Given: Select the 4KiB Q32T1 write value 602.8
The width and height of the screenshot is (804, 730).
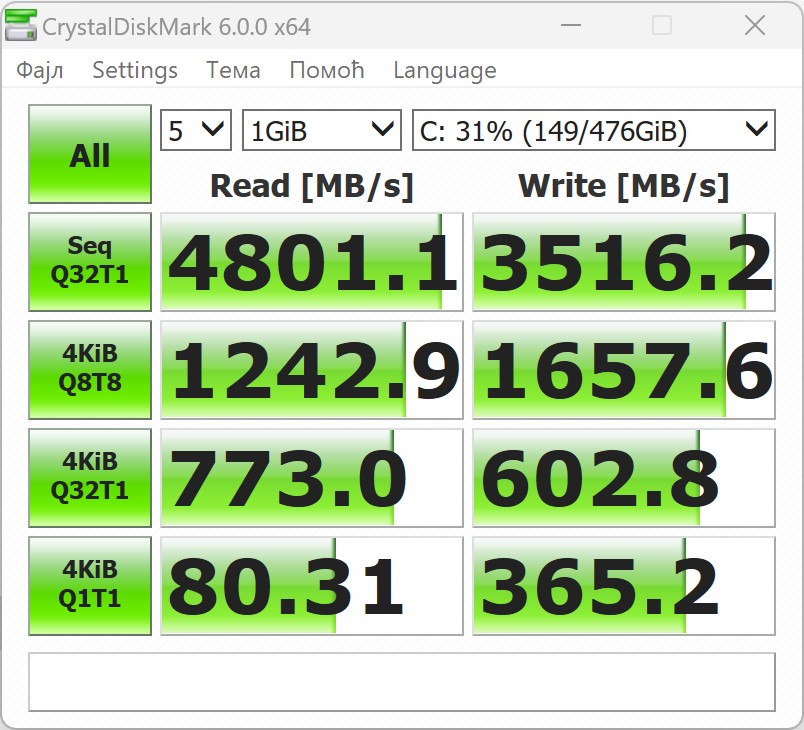Looking at the screenshot, I should [x=624, y=478].
